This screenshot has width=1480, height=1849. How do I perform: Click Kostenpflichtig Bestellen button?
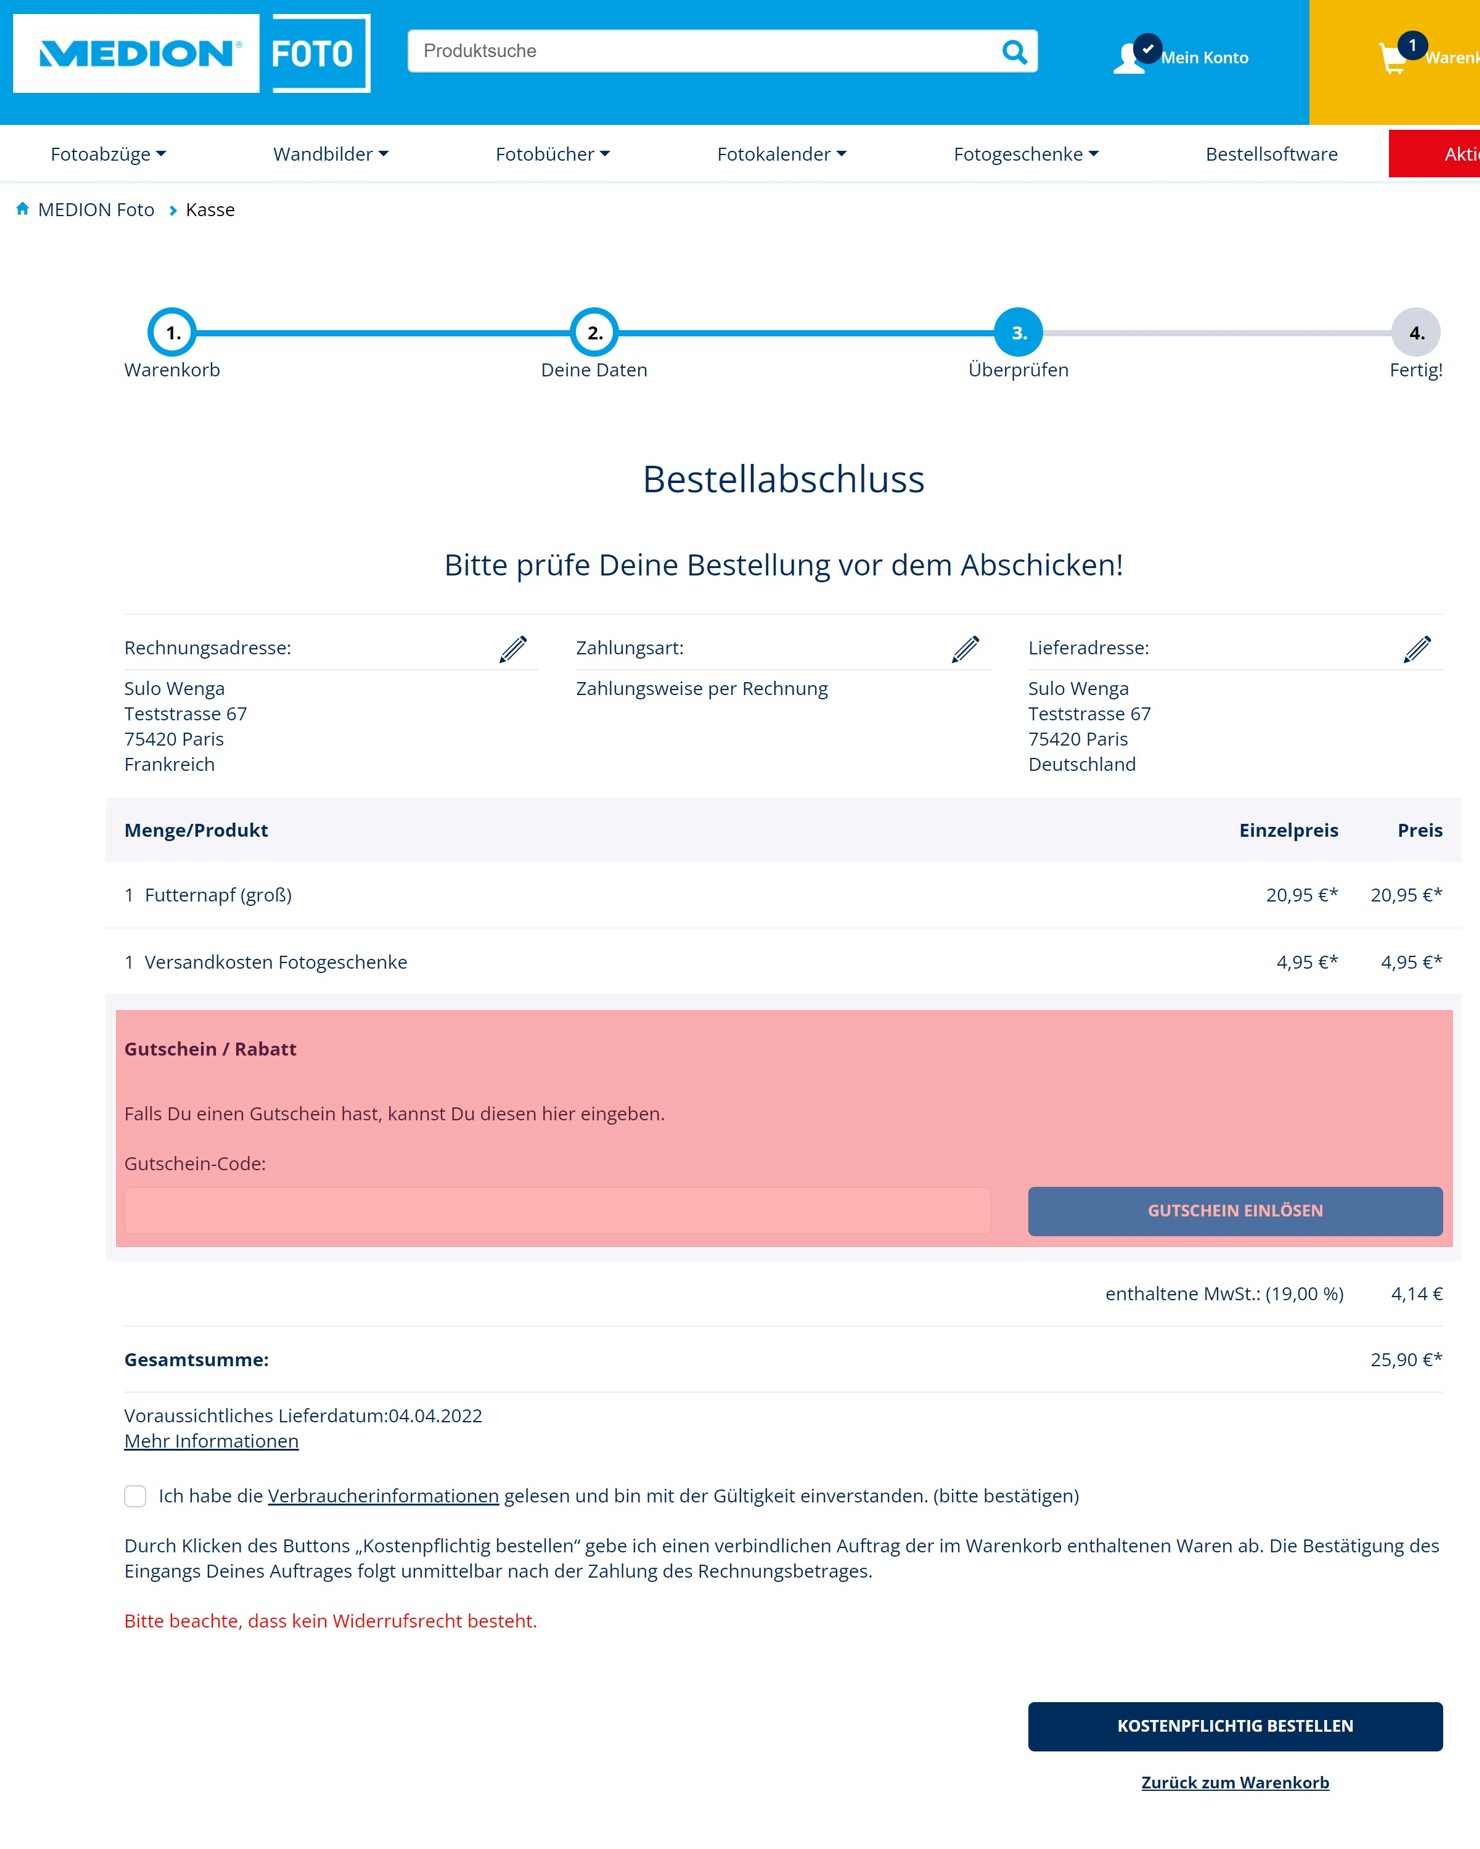tap(1235, 1726)
